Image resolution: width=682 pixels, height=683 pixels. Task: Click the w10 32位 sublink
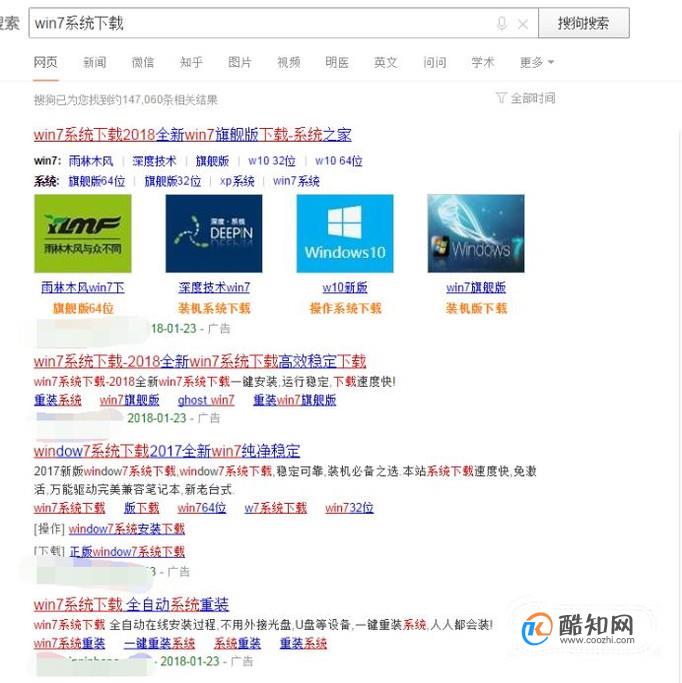(x=272, y=161)
